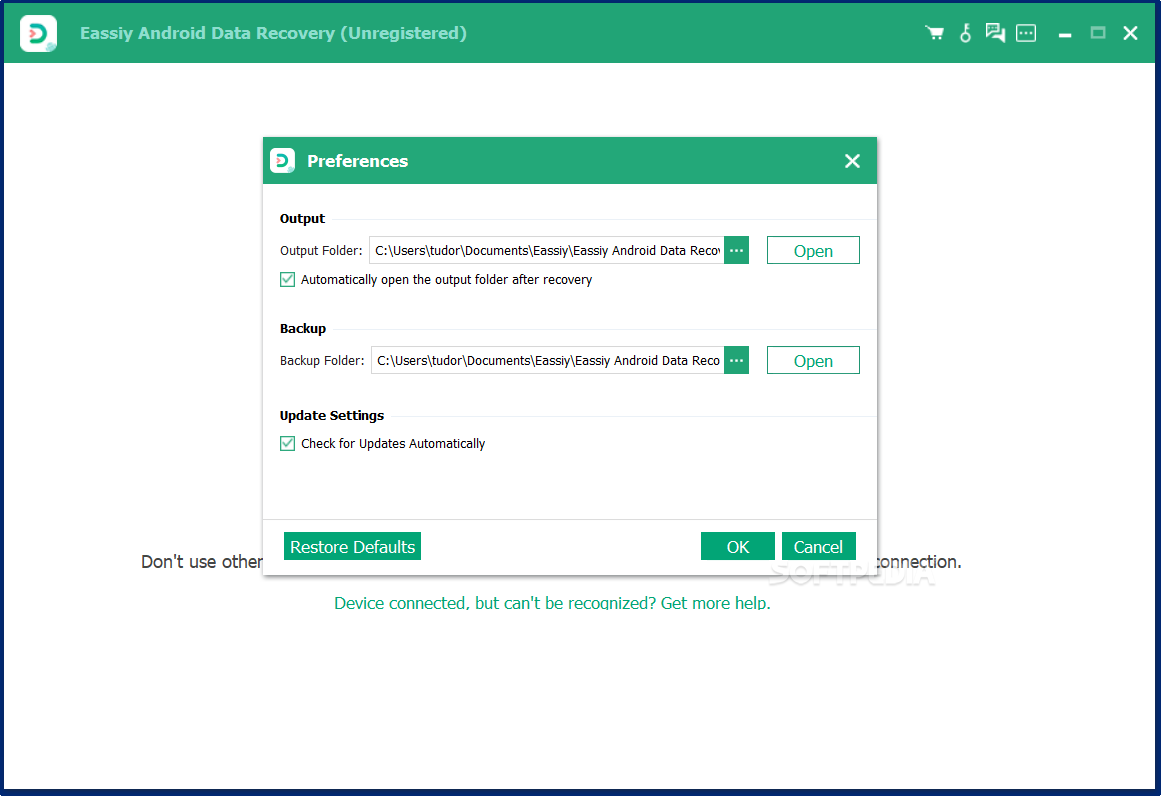Toggle Check for Updates Automatically
Image resolution: width=1161 pixels, height=796 pixels.
coord(287,444)
